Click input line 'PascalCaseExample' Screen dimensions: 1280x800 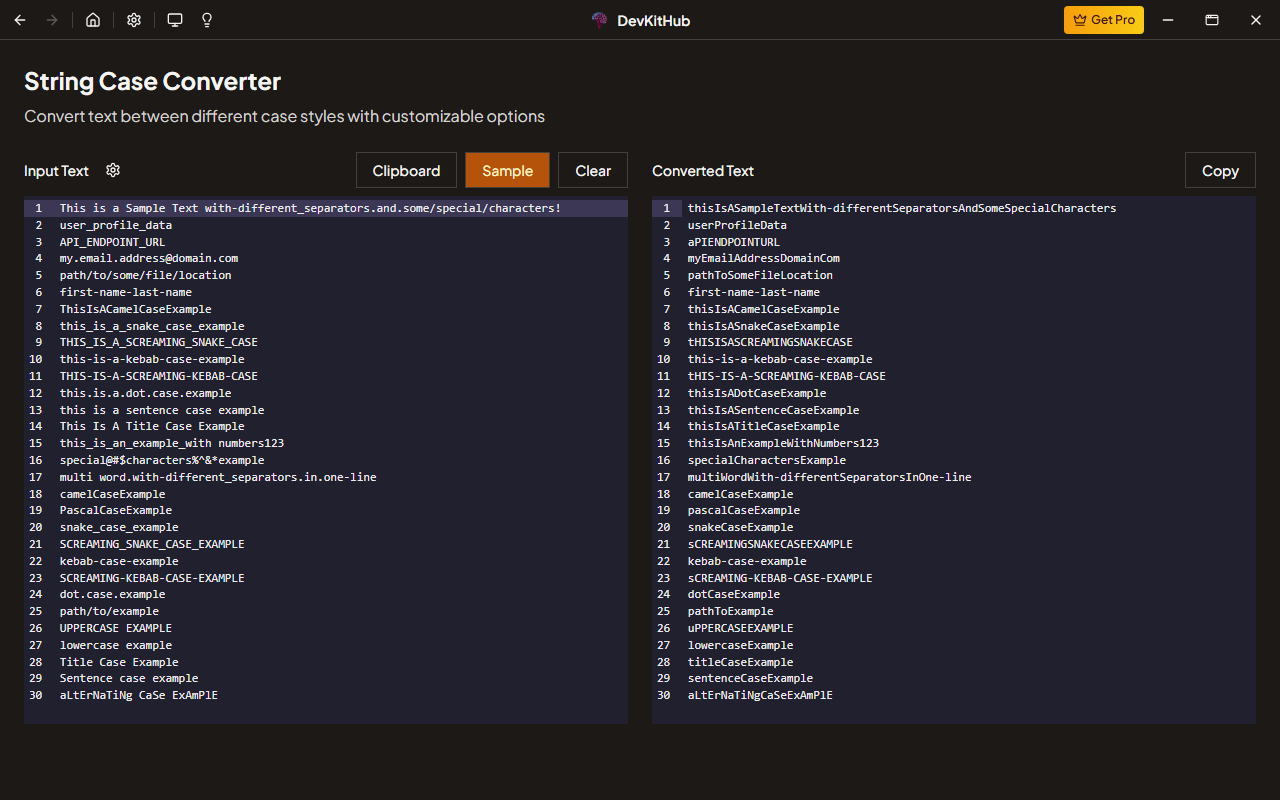coord(116,510)
